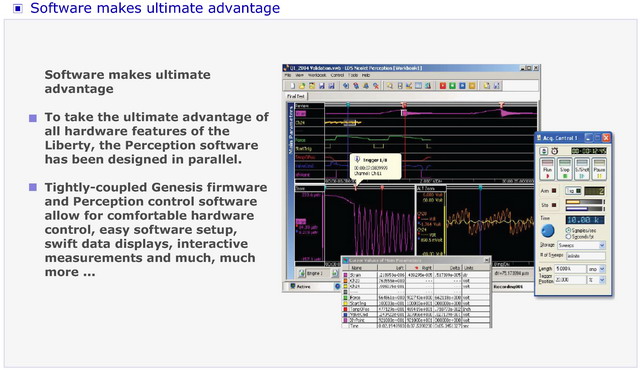Click the stopwatch icon in Acq. Control
Image resolution: width=640 pixels, height=370 pixels.
click(555, 151)
